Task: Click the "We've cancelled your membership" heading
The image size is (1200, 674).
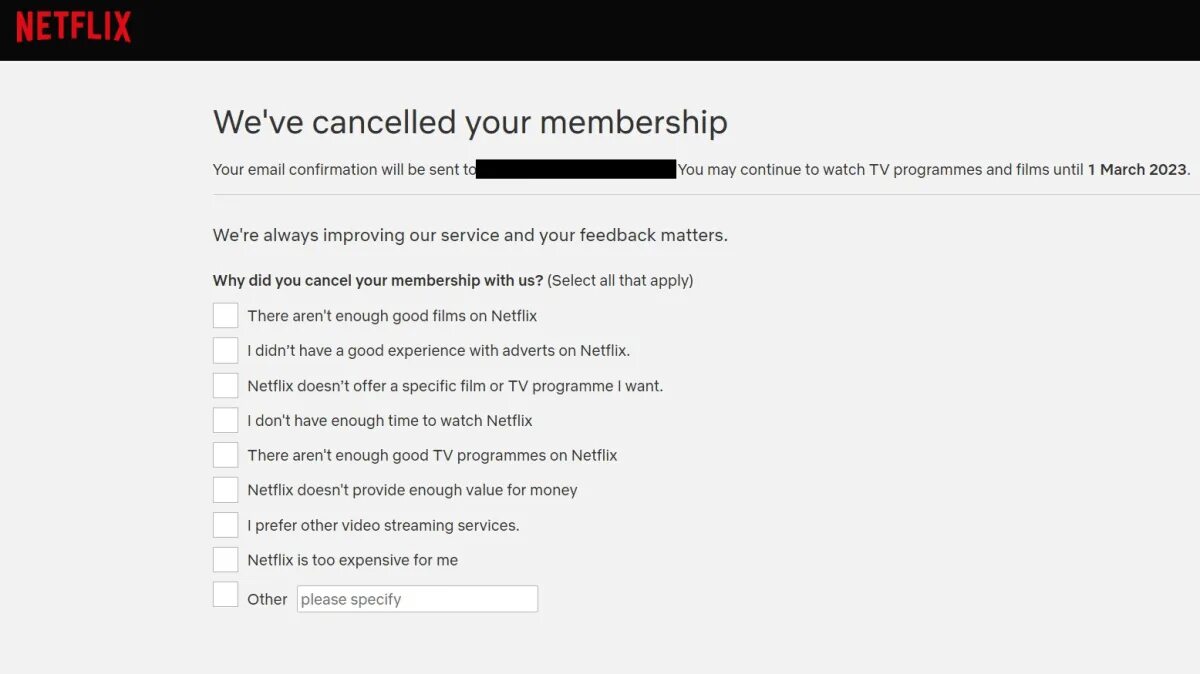Action: pos(470,122)
